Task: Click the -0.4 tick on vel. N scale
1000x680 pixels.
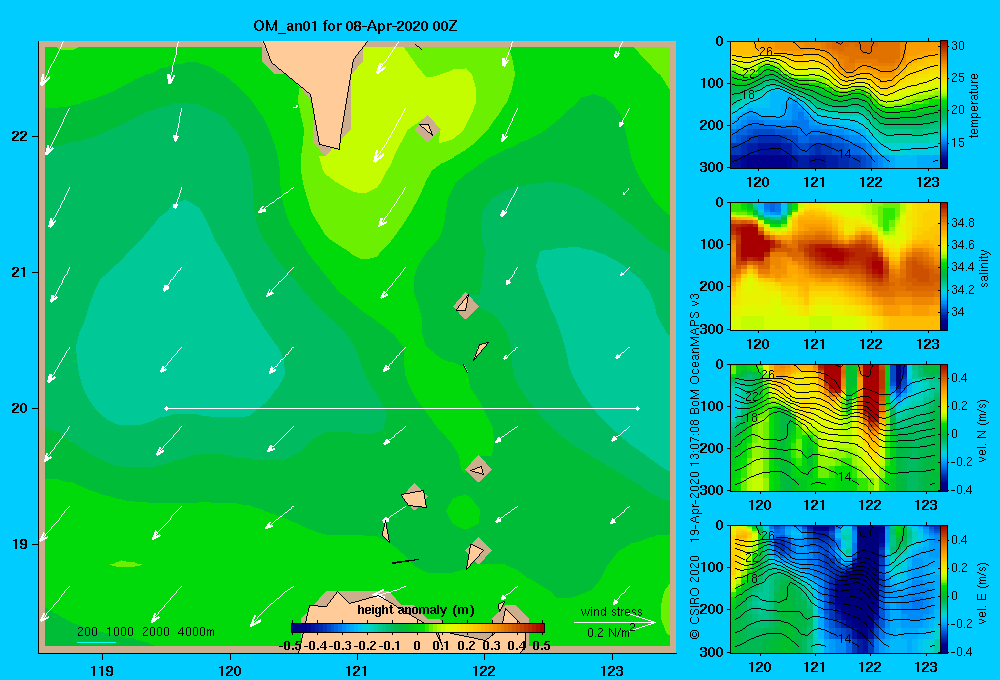Action: click(x=961, y=490)
